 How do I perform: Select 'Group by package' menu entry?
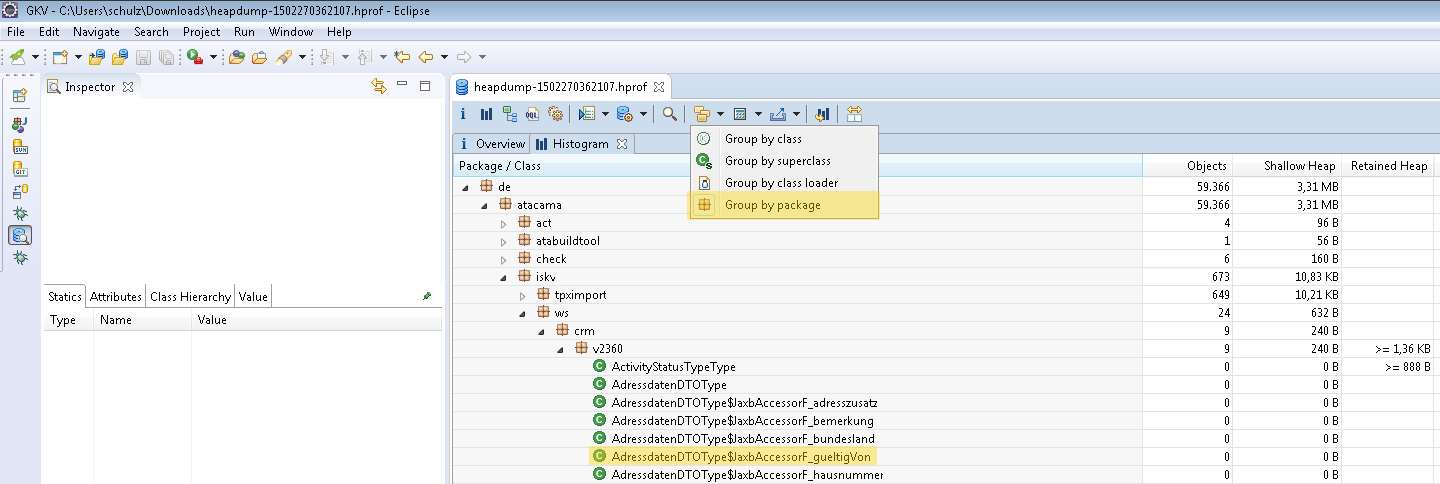[784, 205]
